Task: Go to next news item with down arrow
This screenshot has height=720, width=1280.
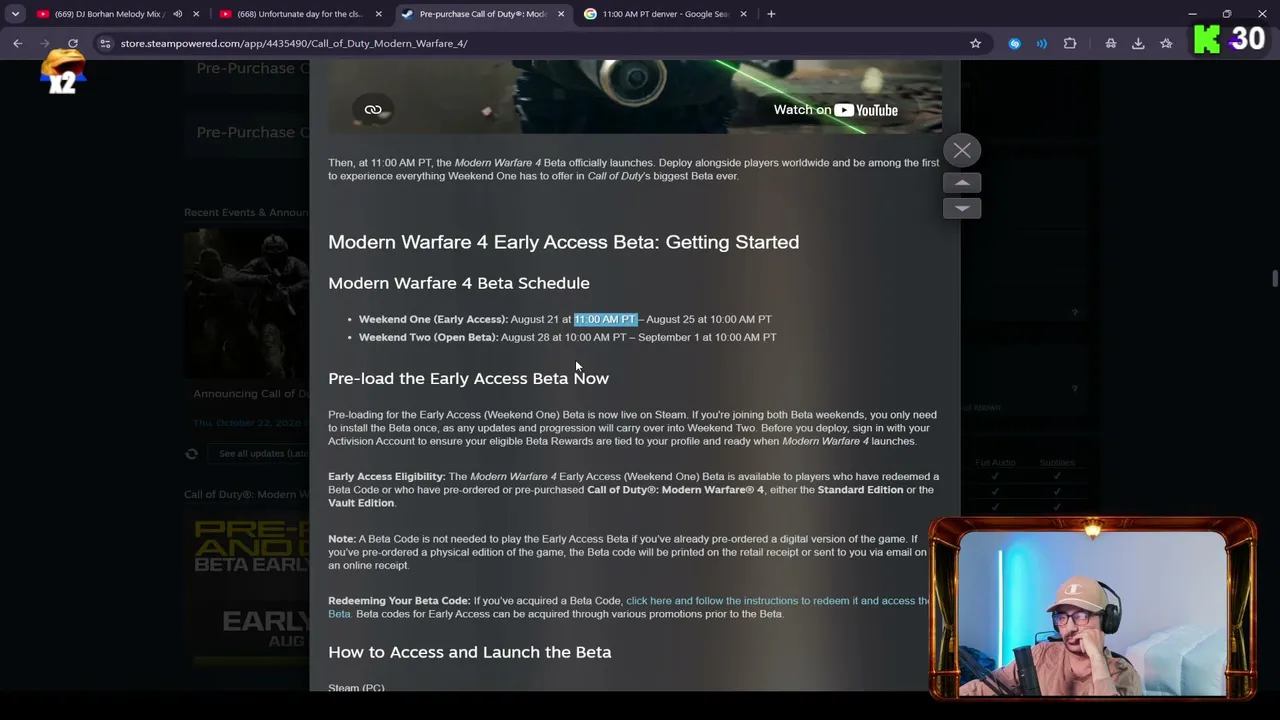Action: (x=962, y=208)
